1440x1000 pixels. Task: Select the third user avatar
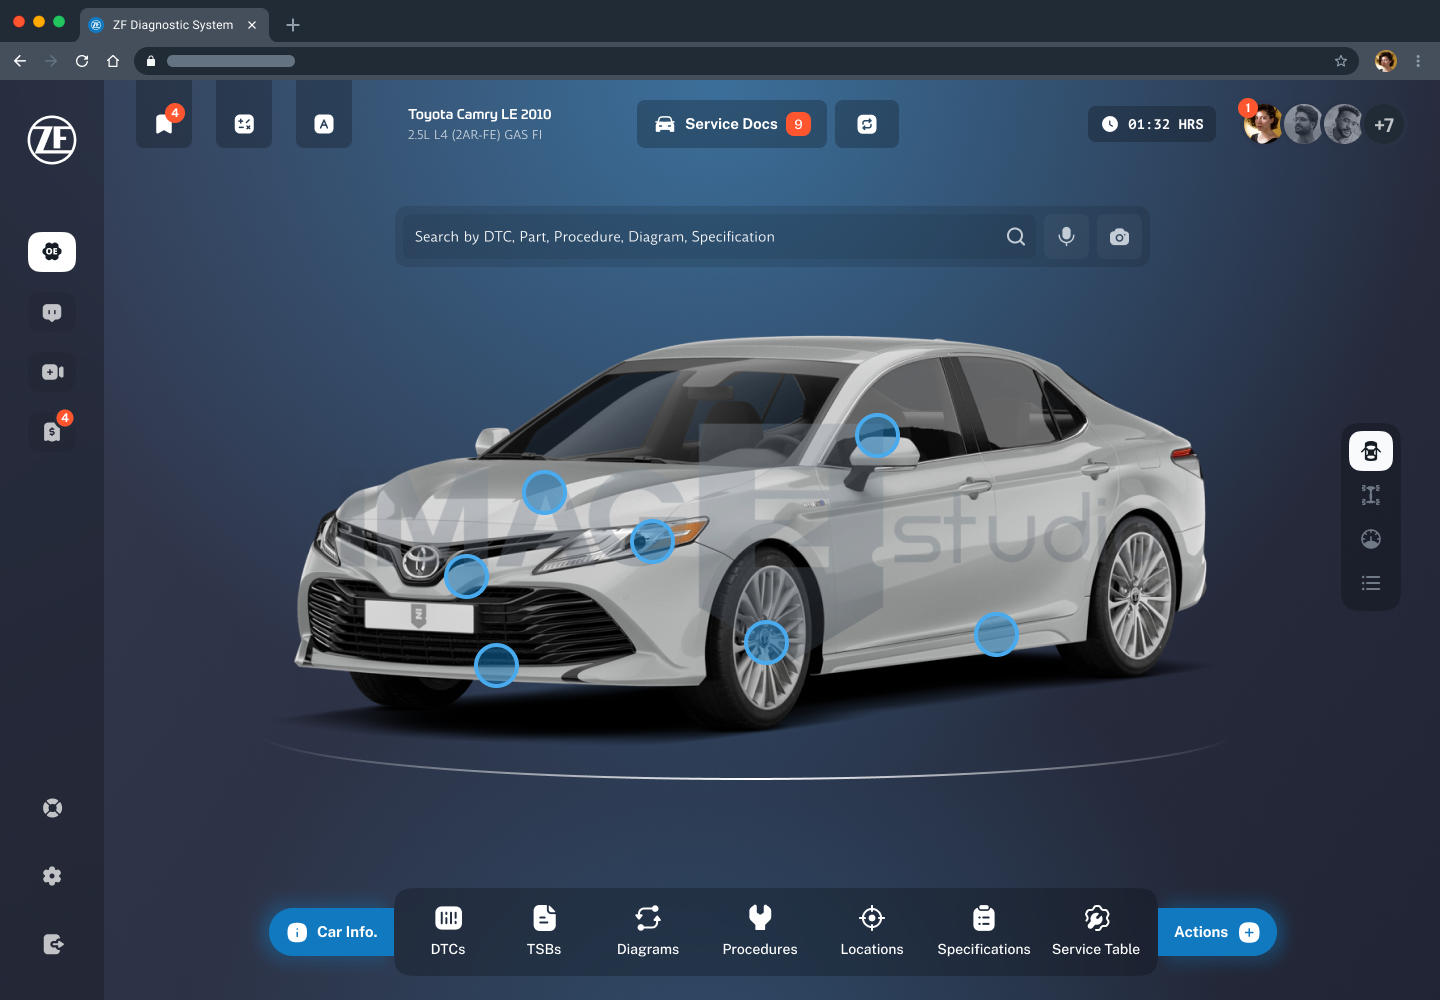[x=1343, y=124]
